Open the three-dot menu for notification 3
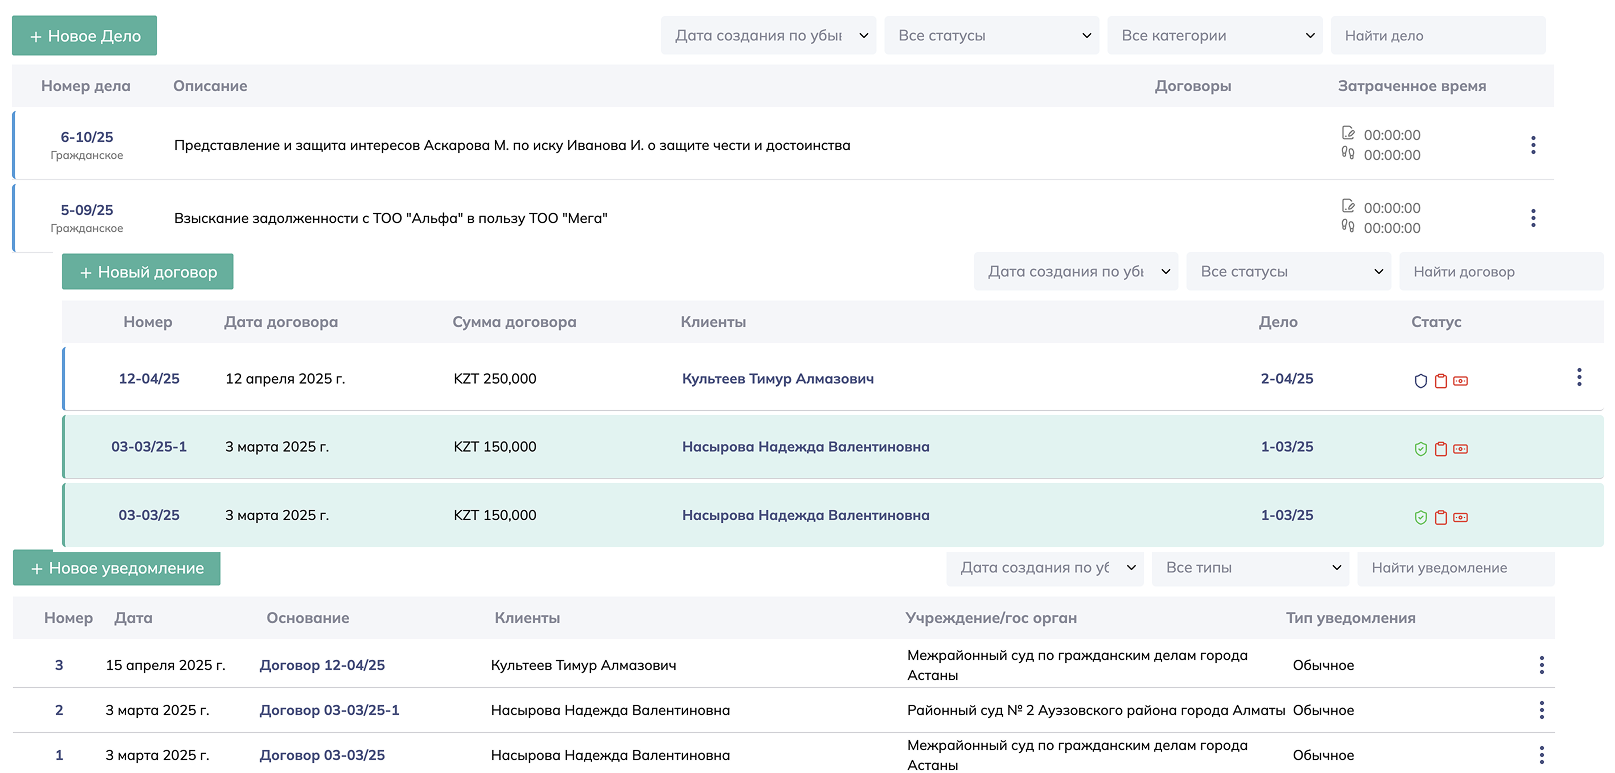The image size is (1615, 773). click(x=1541, y=665)
